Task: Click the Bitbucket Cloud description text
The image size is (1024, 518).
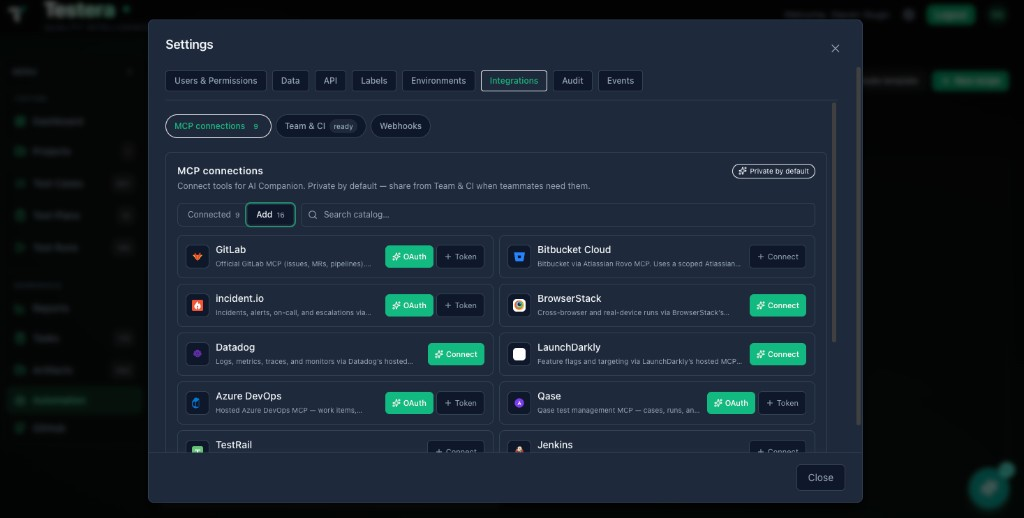Action: click(x=639, y=265)
